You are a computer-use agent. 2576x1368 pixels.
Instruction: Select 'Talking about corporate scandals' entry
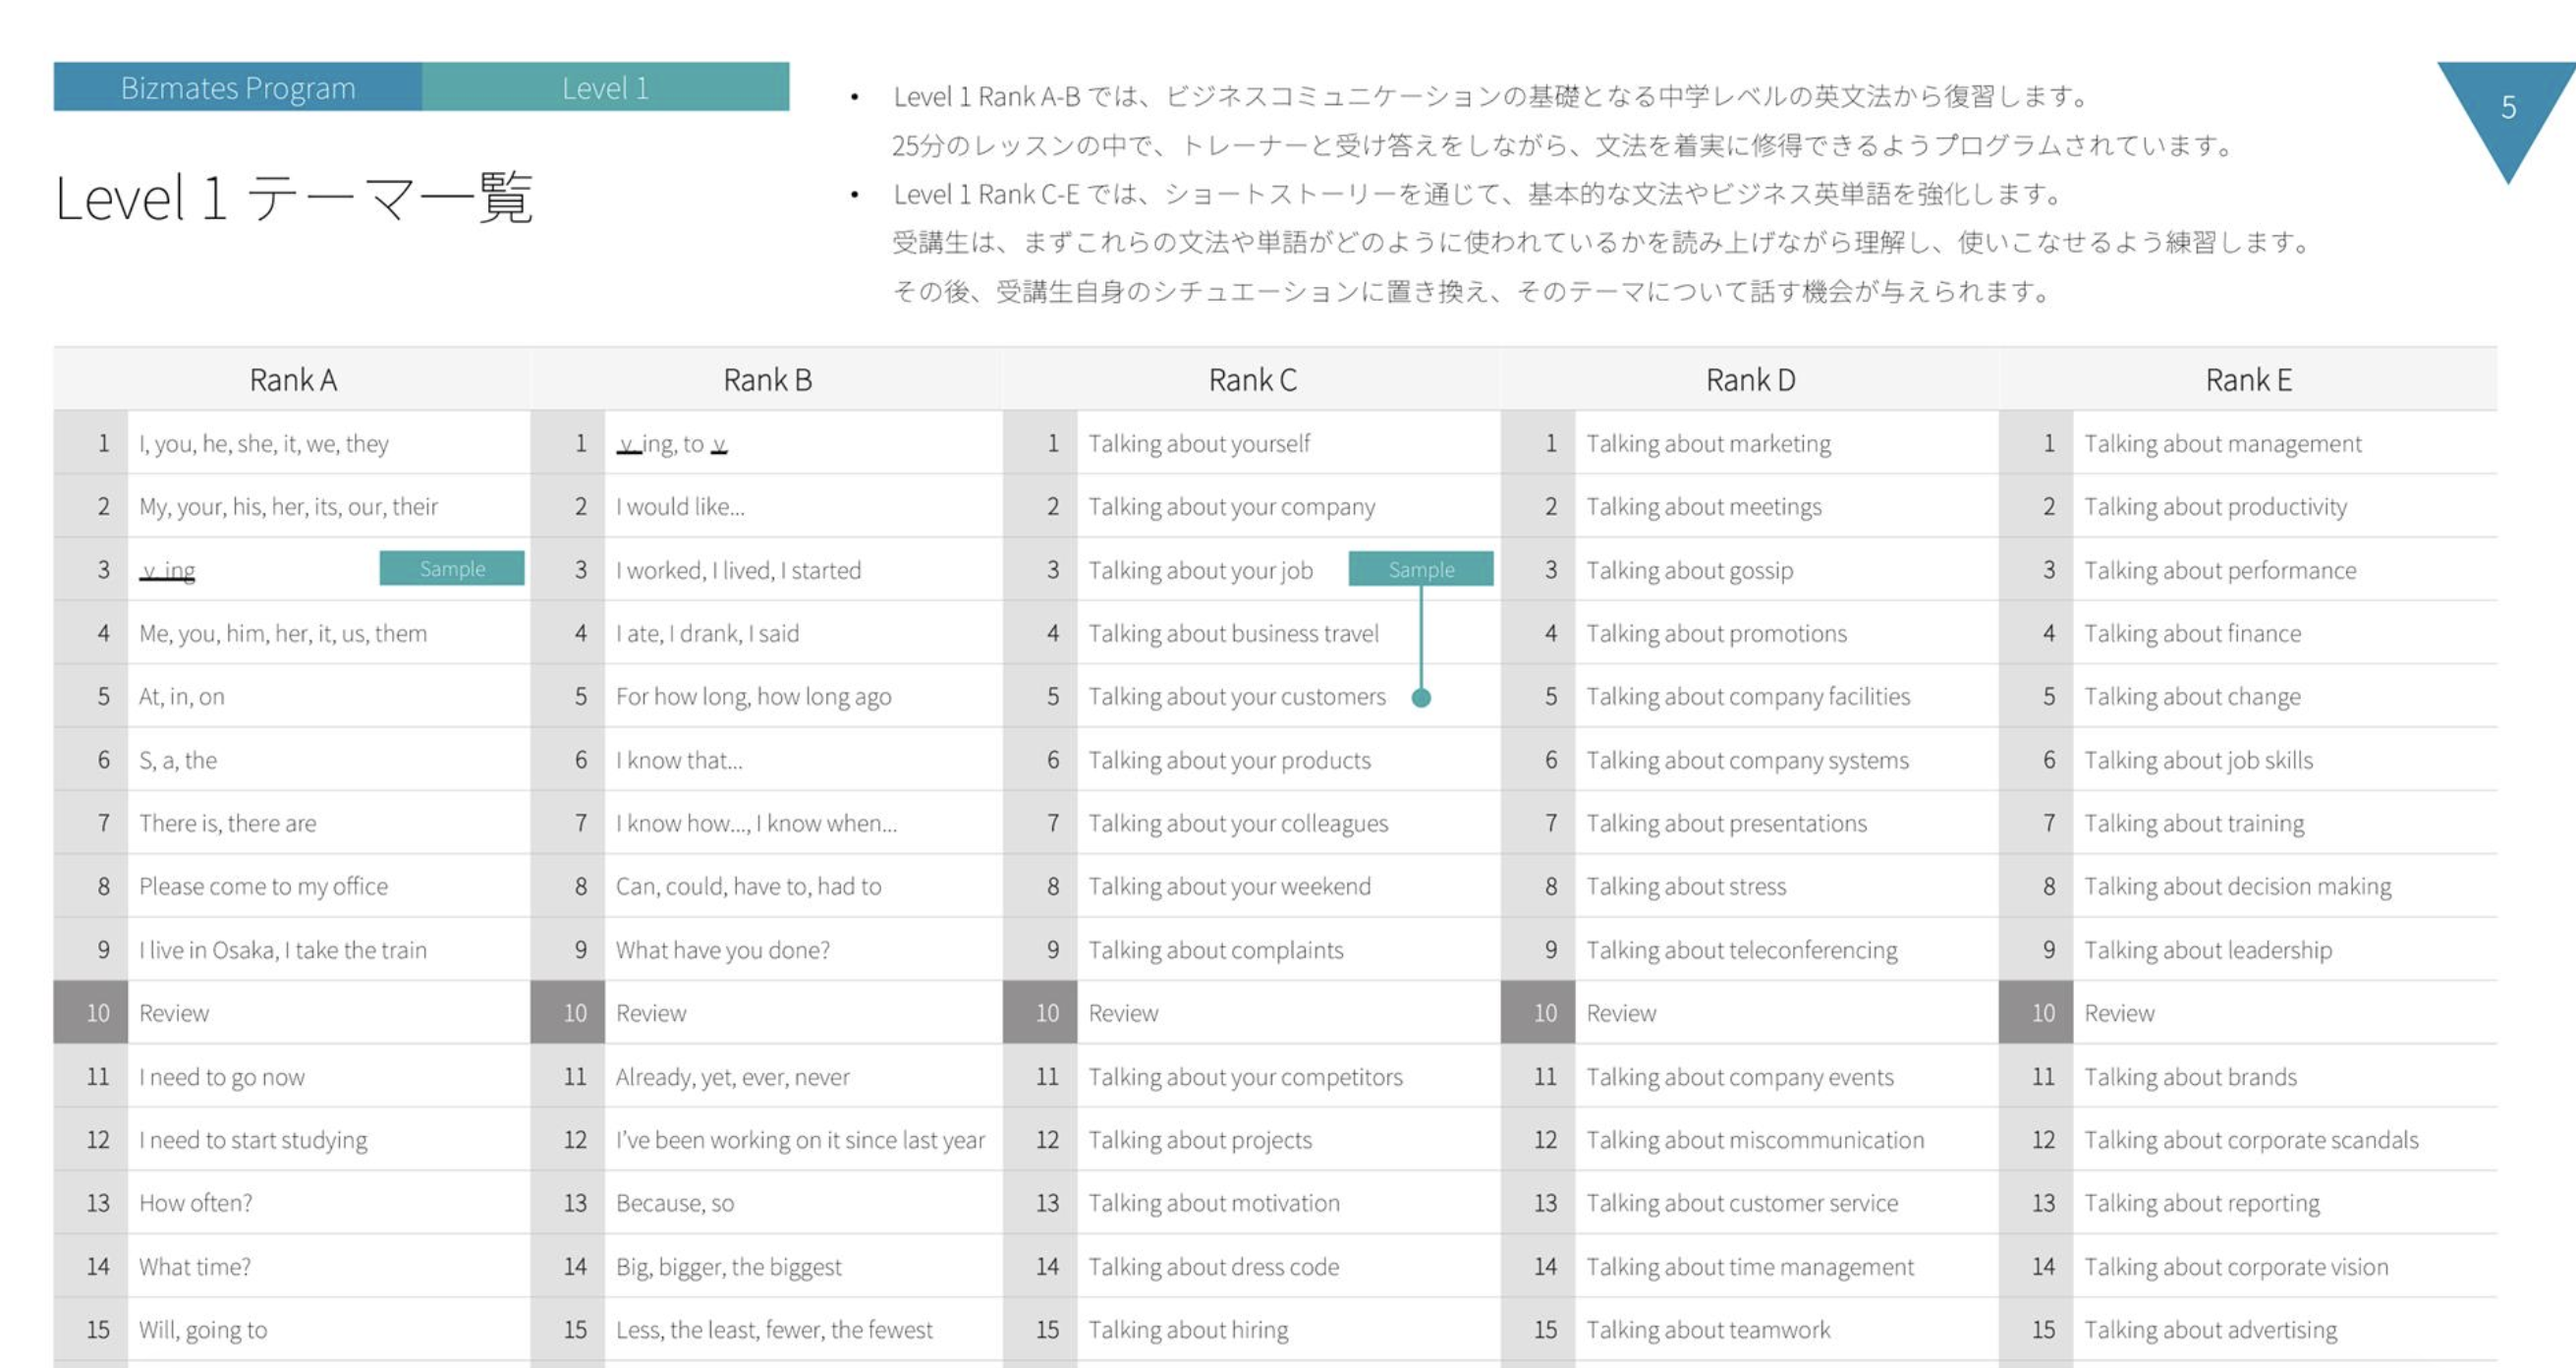point(2250,1140)
